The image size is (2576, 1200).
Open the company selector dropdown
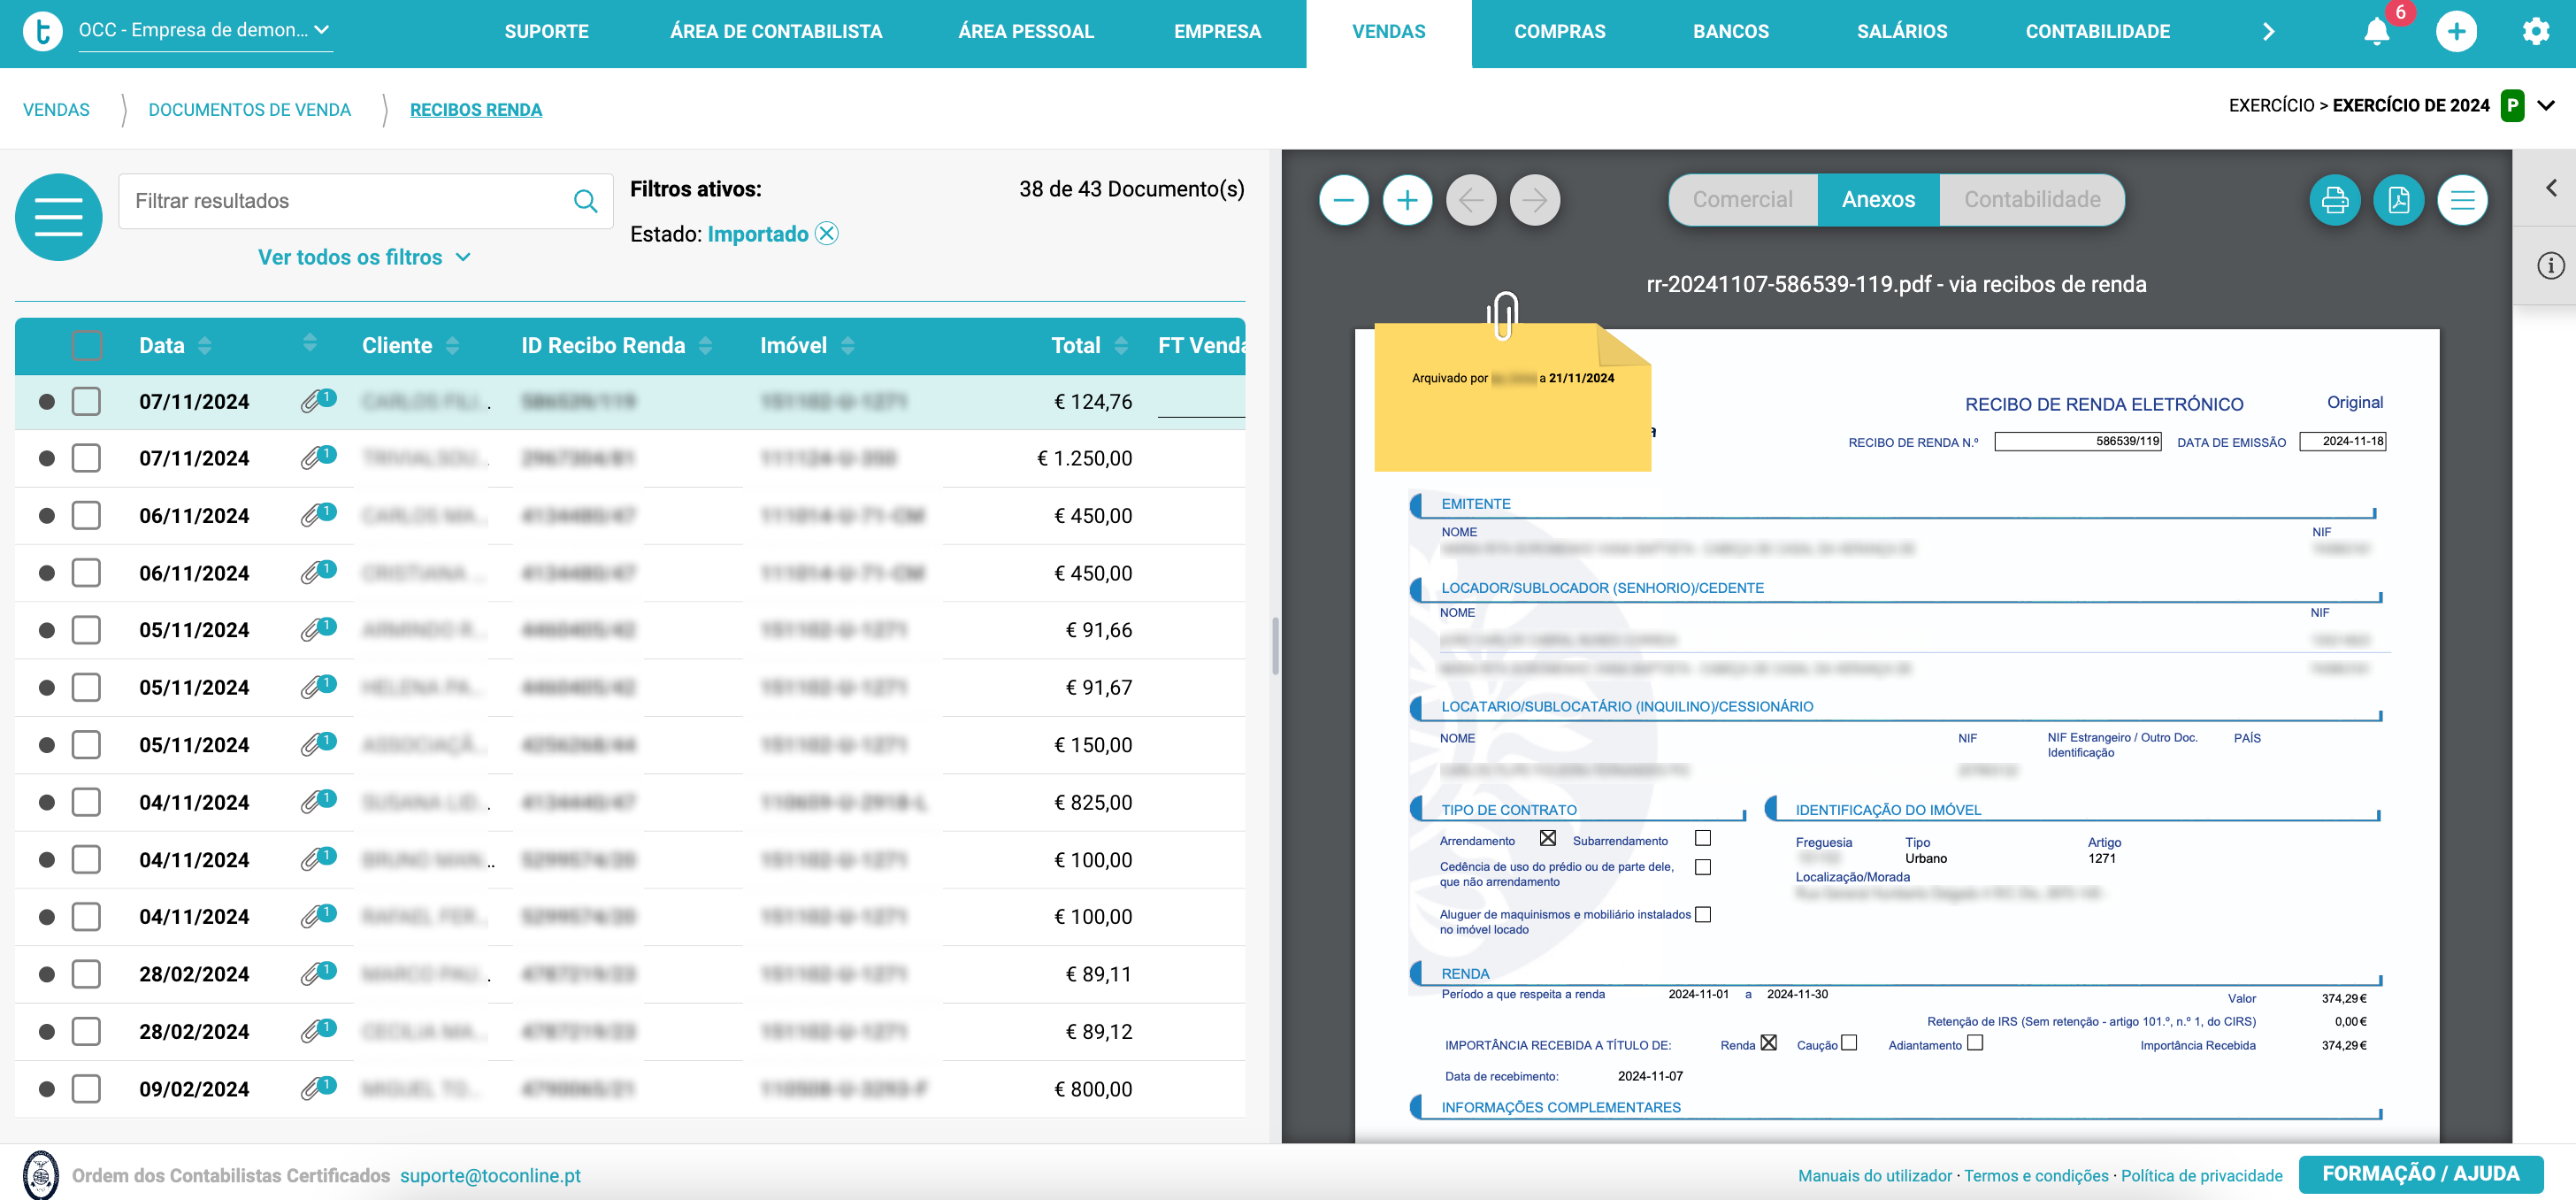tap(205, 30)
